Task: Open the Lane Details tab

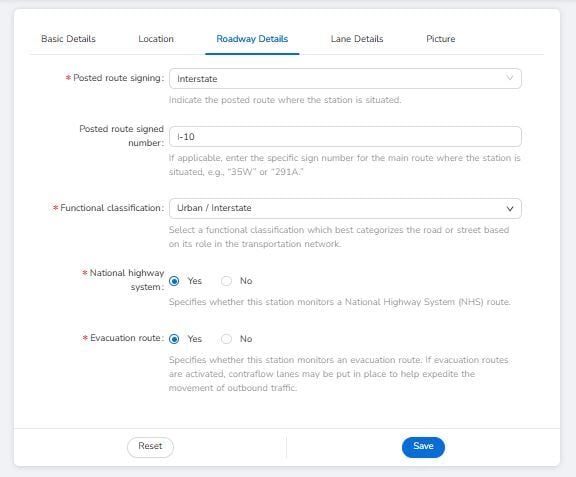Action: point(357,39)
